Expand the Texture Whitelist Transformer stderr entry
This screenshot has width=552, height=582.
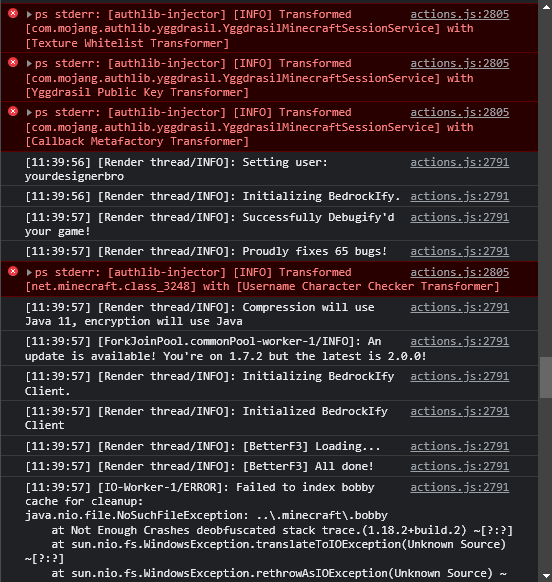pyautogui.click(x=29, y=14)
